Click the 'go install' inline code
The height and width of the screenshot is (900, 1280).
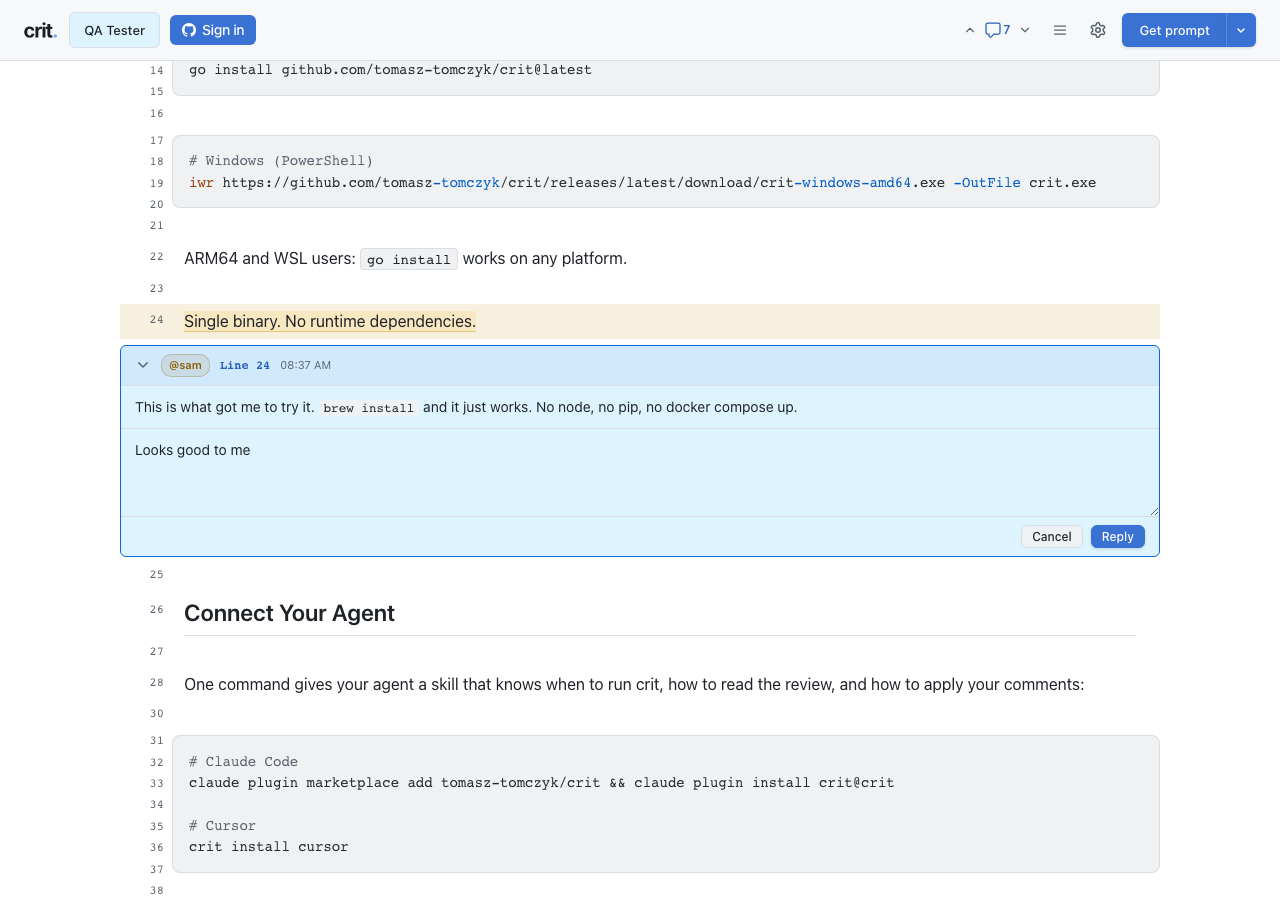coord(409,259)
